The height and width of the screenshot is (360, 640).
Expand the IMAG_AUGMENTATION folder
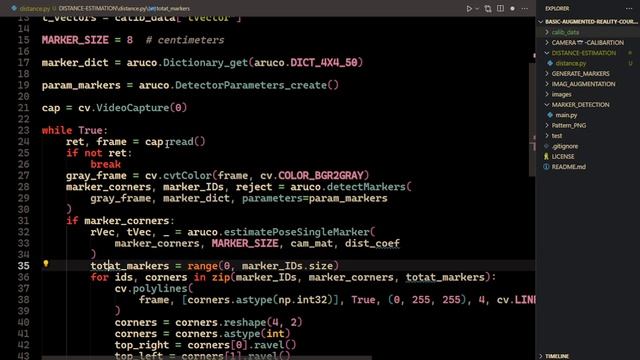click(x=583, y=84)
